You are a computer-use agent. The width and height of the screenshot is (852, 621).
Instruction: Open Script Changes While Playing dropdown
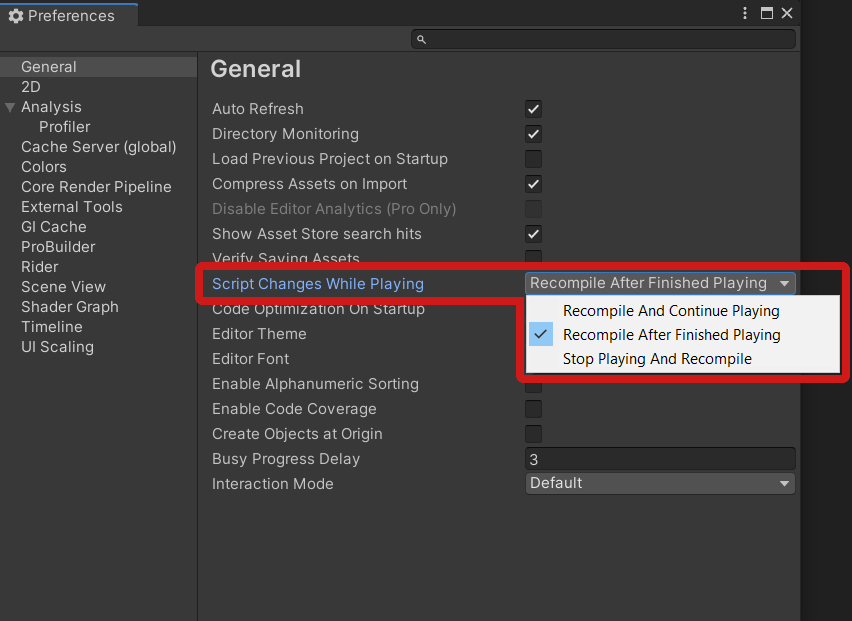click(660, 283)
